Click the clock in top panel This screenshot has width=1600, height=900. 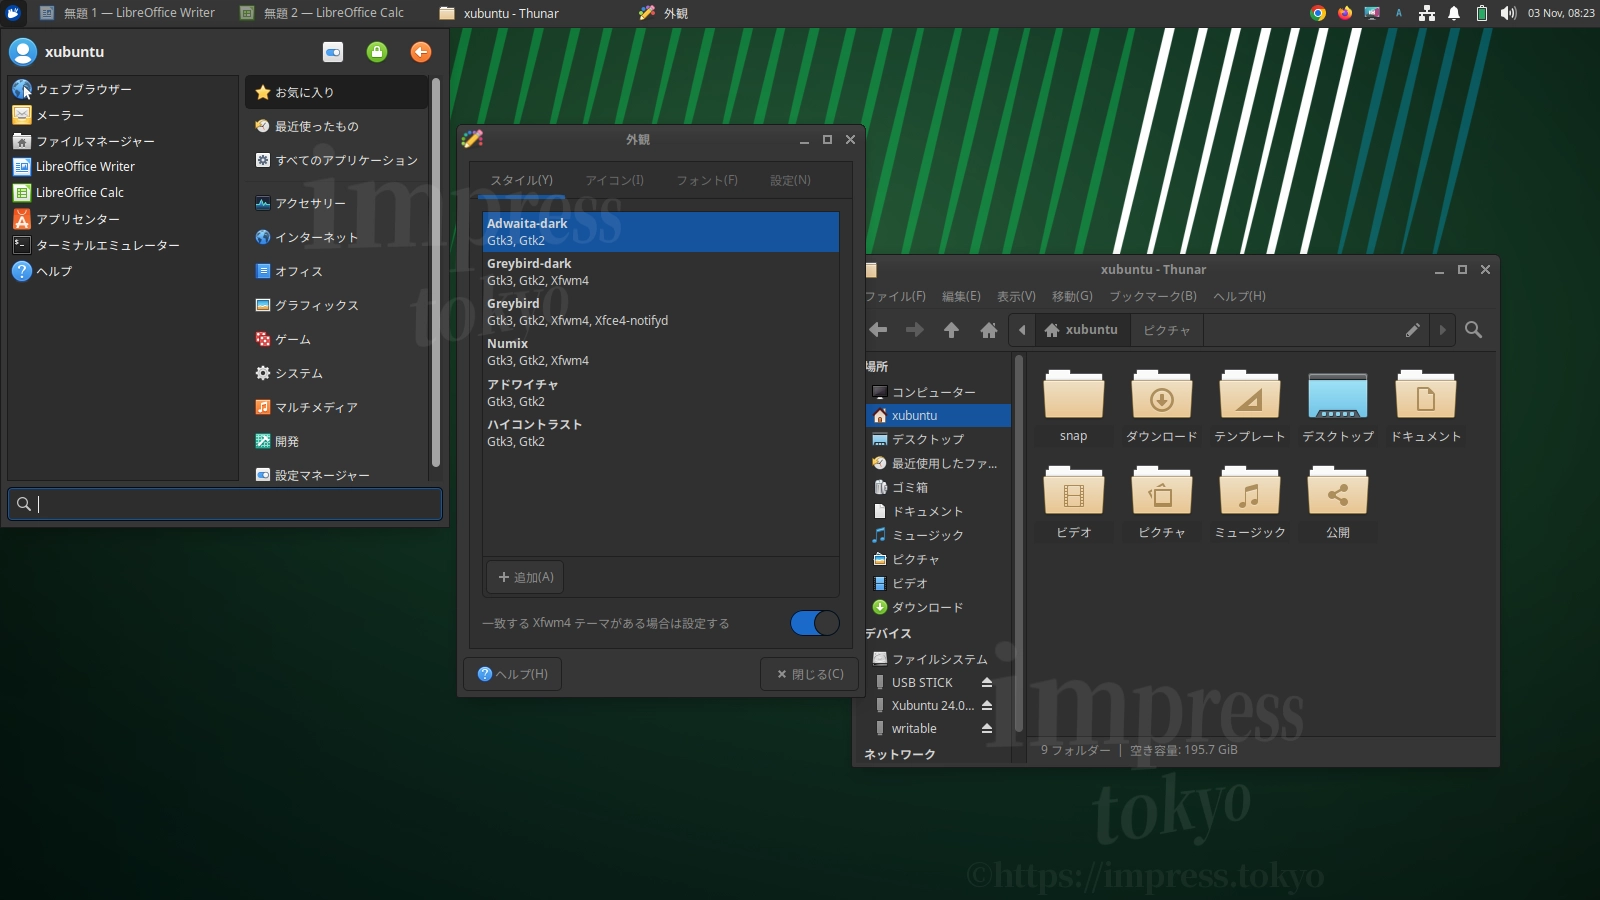[1560, 13]
